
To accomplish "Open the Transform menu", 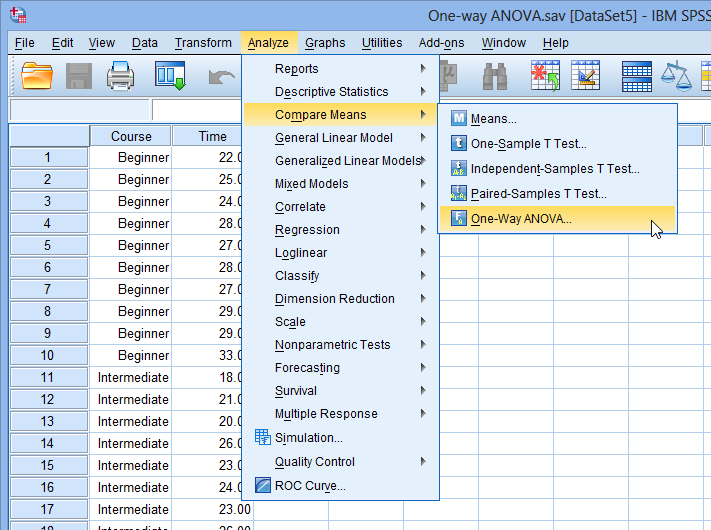I will 203,43.
